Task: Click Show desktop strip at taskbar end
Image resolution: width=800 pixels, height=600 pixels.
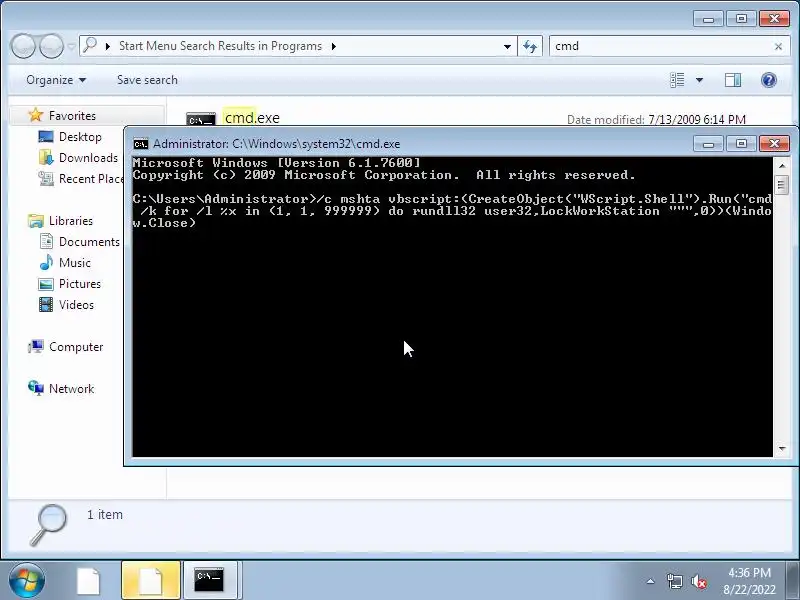Action: pos(793,580)
